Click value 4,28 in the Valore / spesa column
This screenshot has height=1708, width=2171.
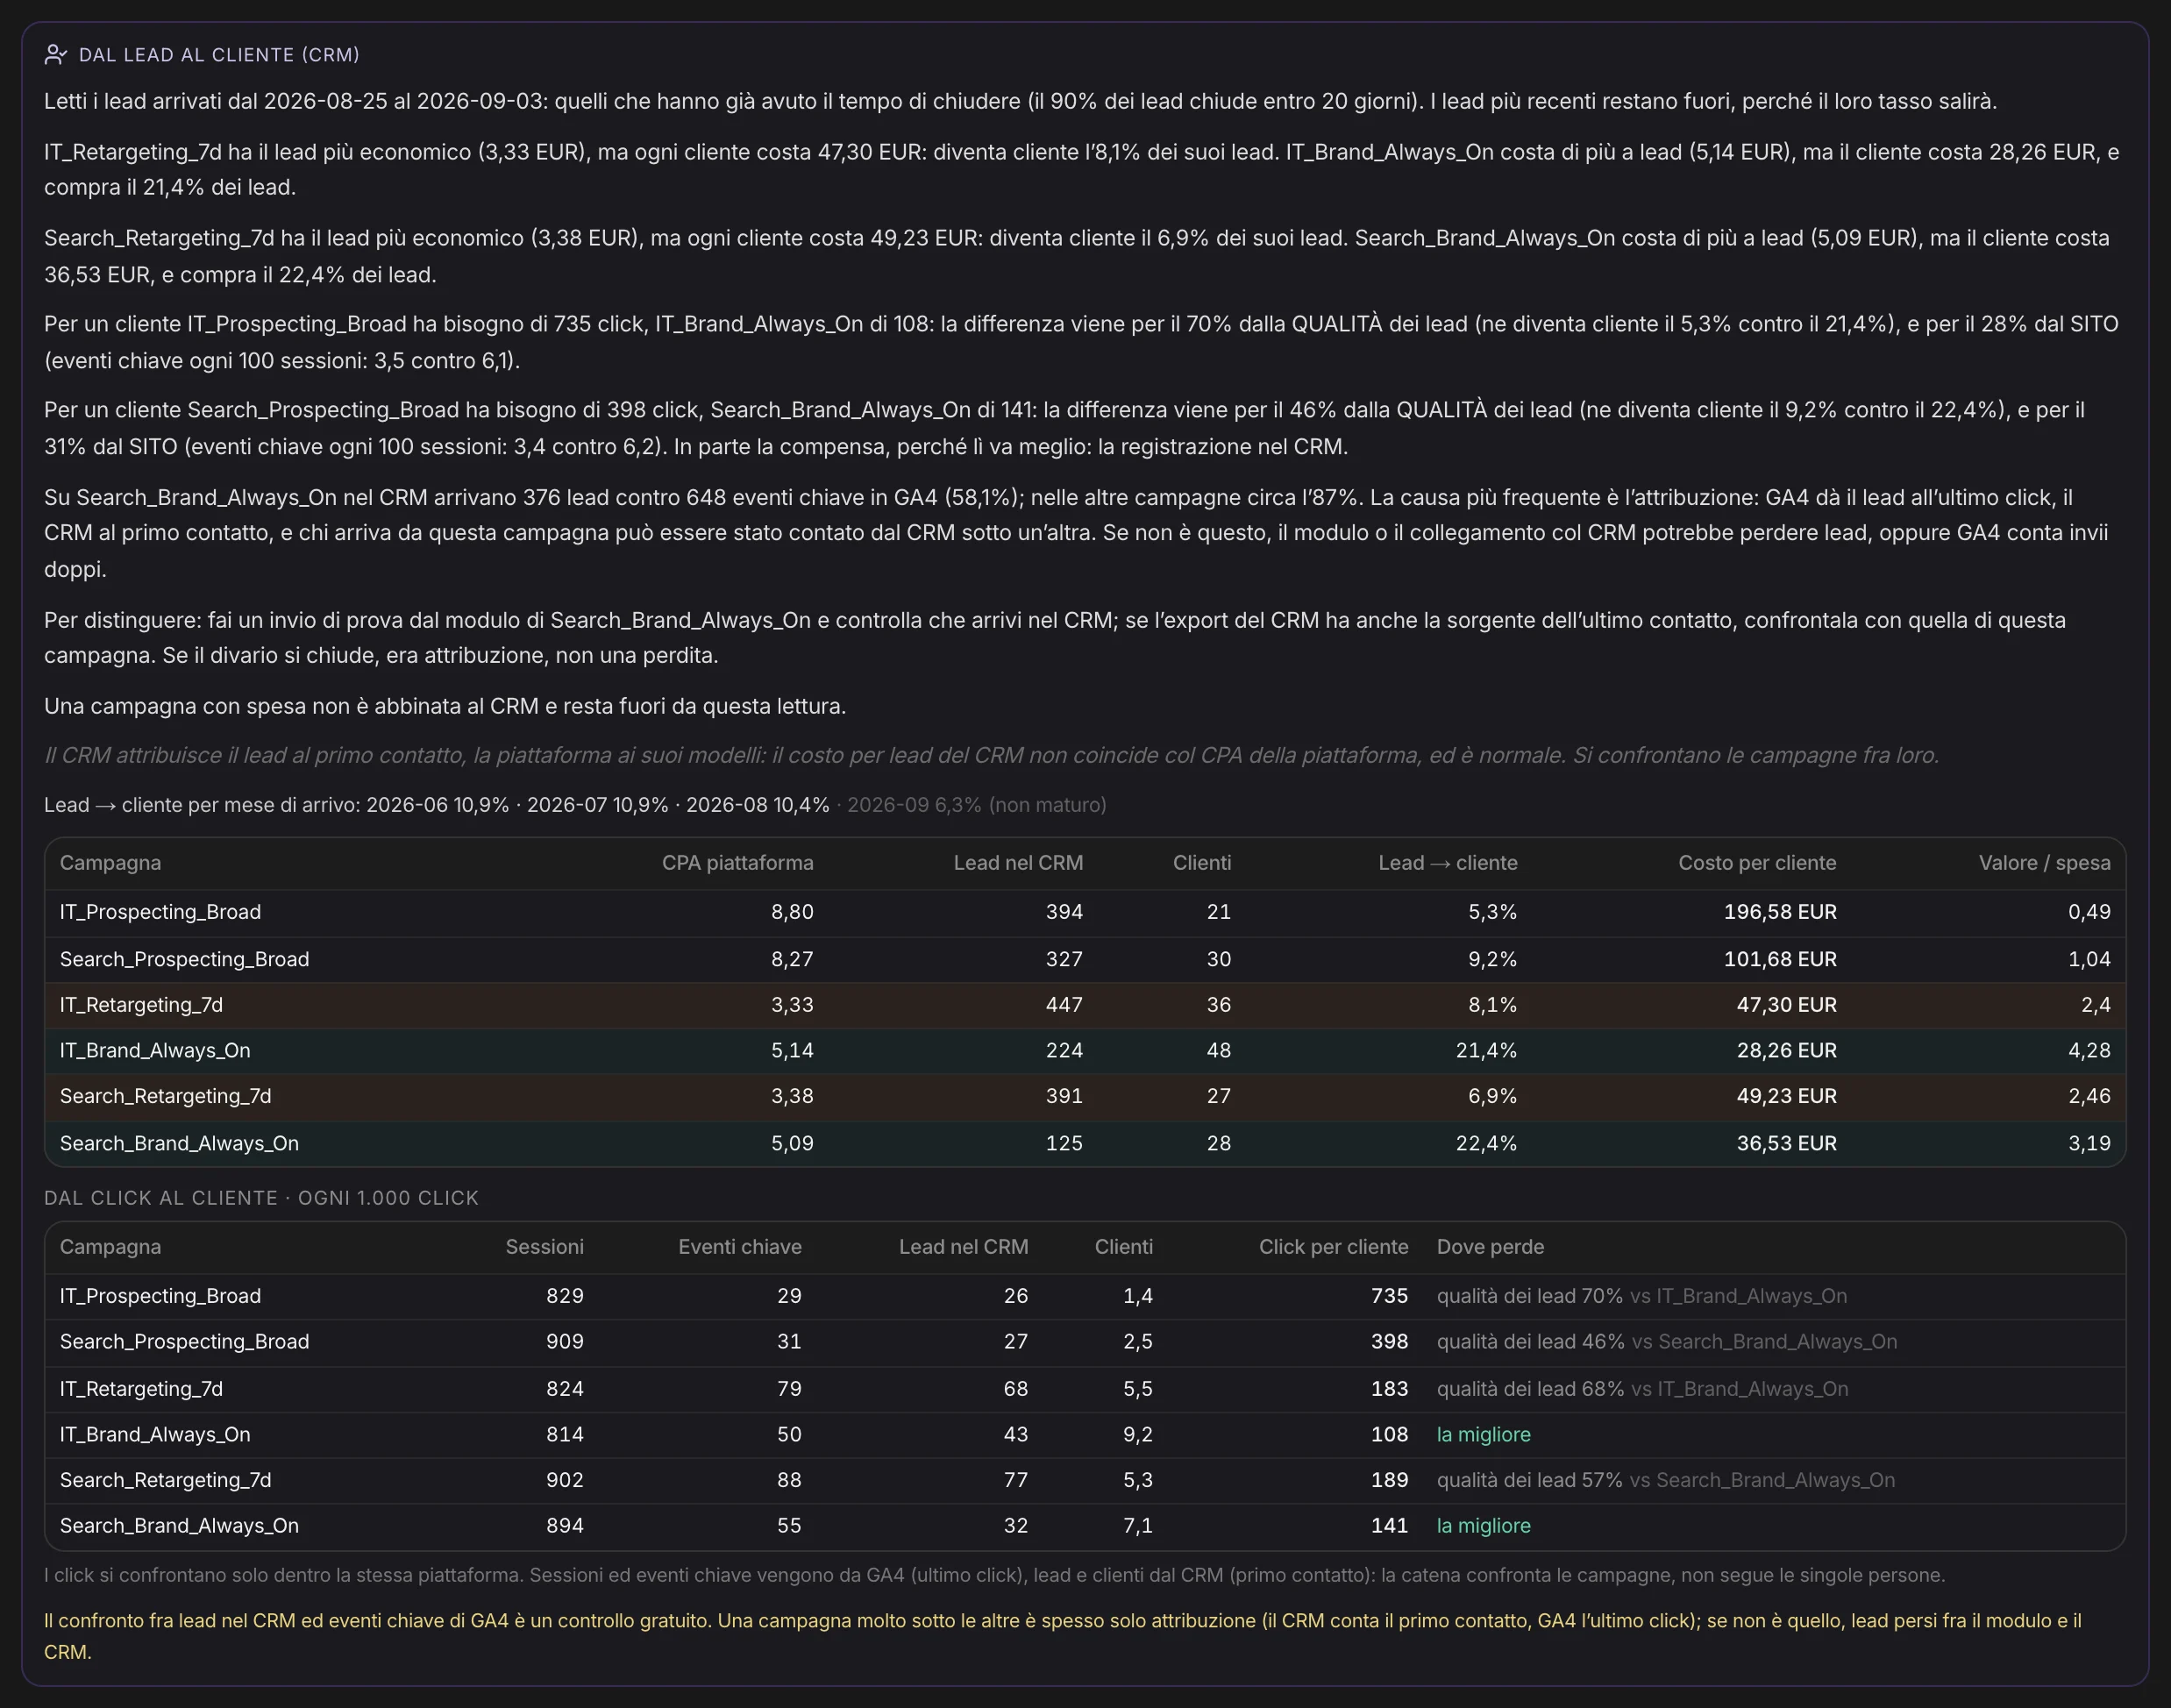[2089, 1051]
